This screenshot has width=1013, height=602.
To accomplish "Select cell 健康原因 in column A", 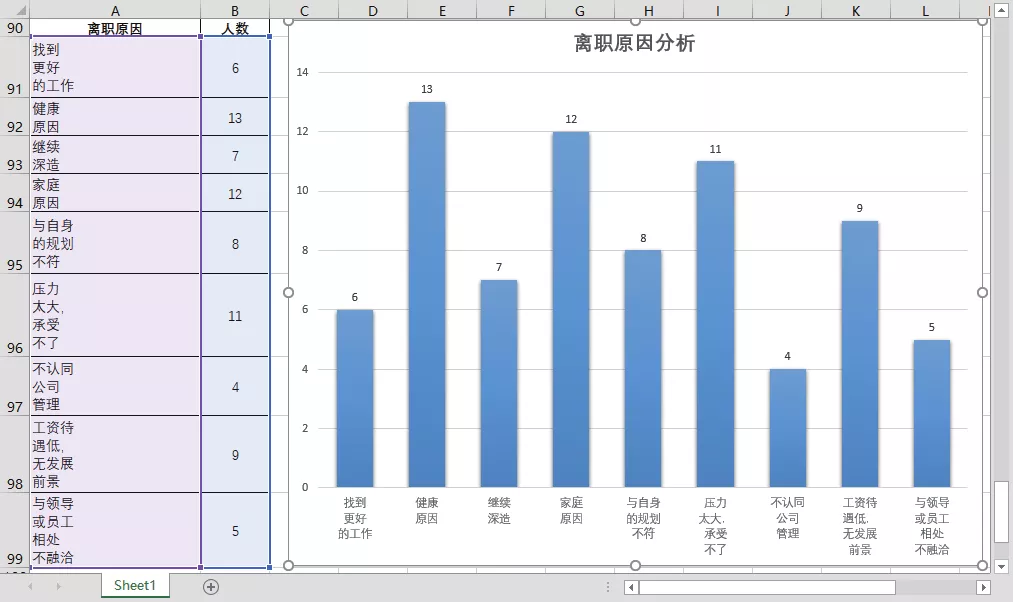I will coord(115,117).
